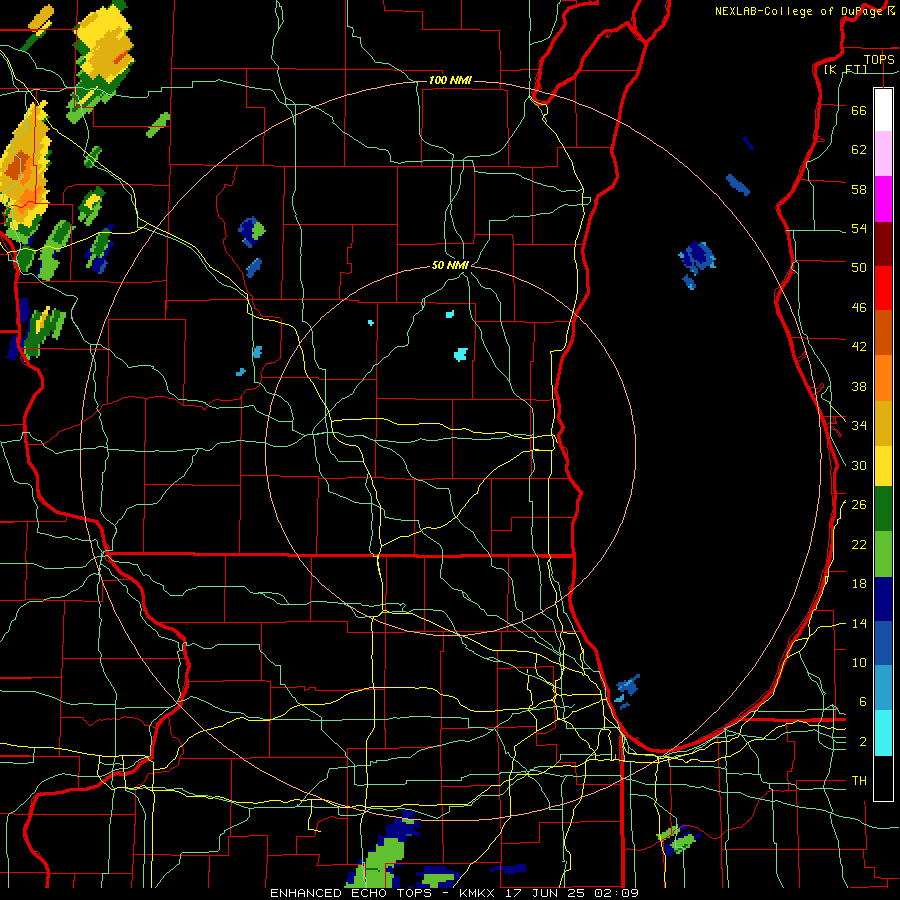Click the large blue echo over Lake Michigan
Image resolution: width=900 pixels, height=900 pixels.
697,256
